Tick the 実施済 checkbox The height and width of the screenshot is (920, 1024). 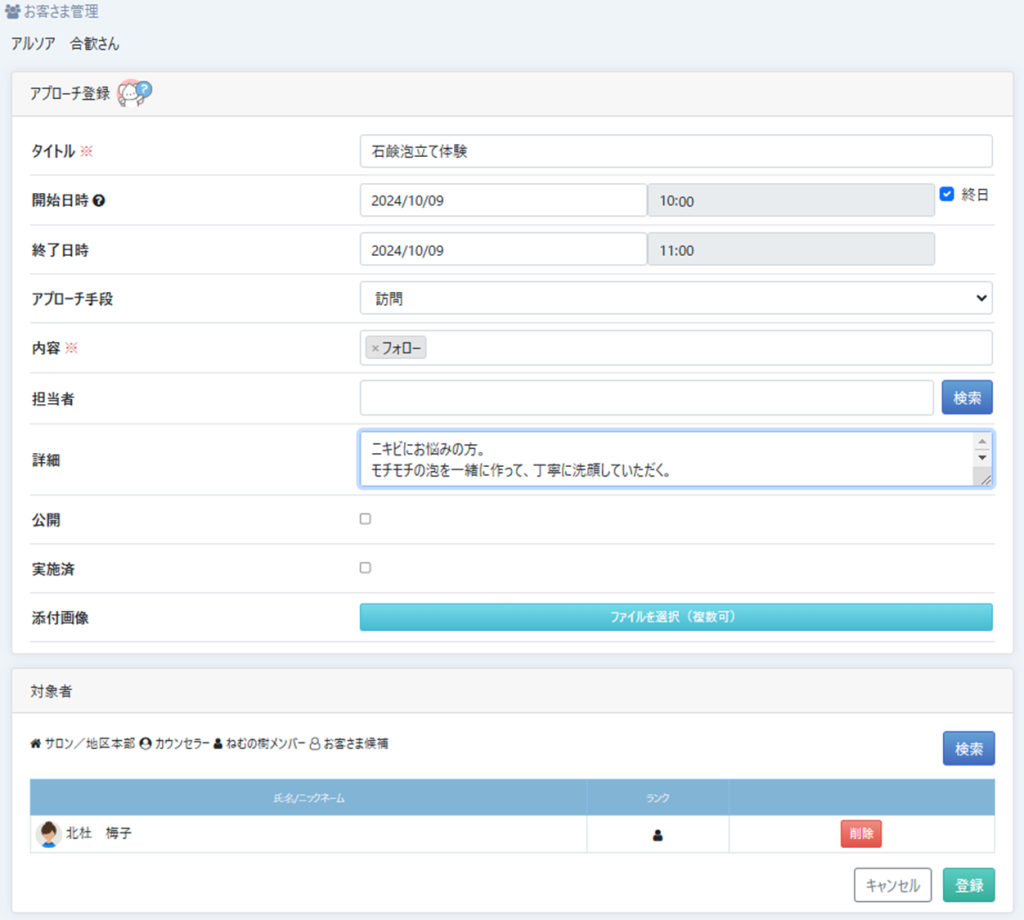[x=365, y=568]
